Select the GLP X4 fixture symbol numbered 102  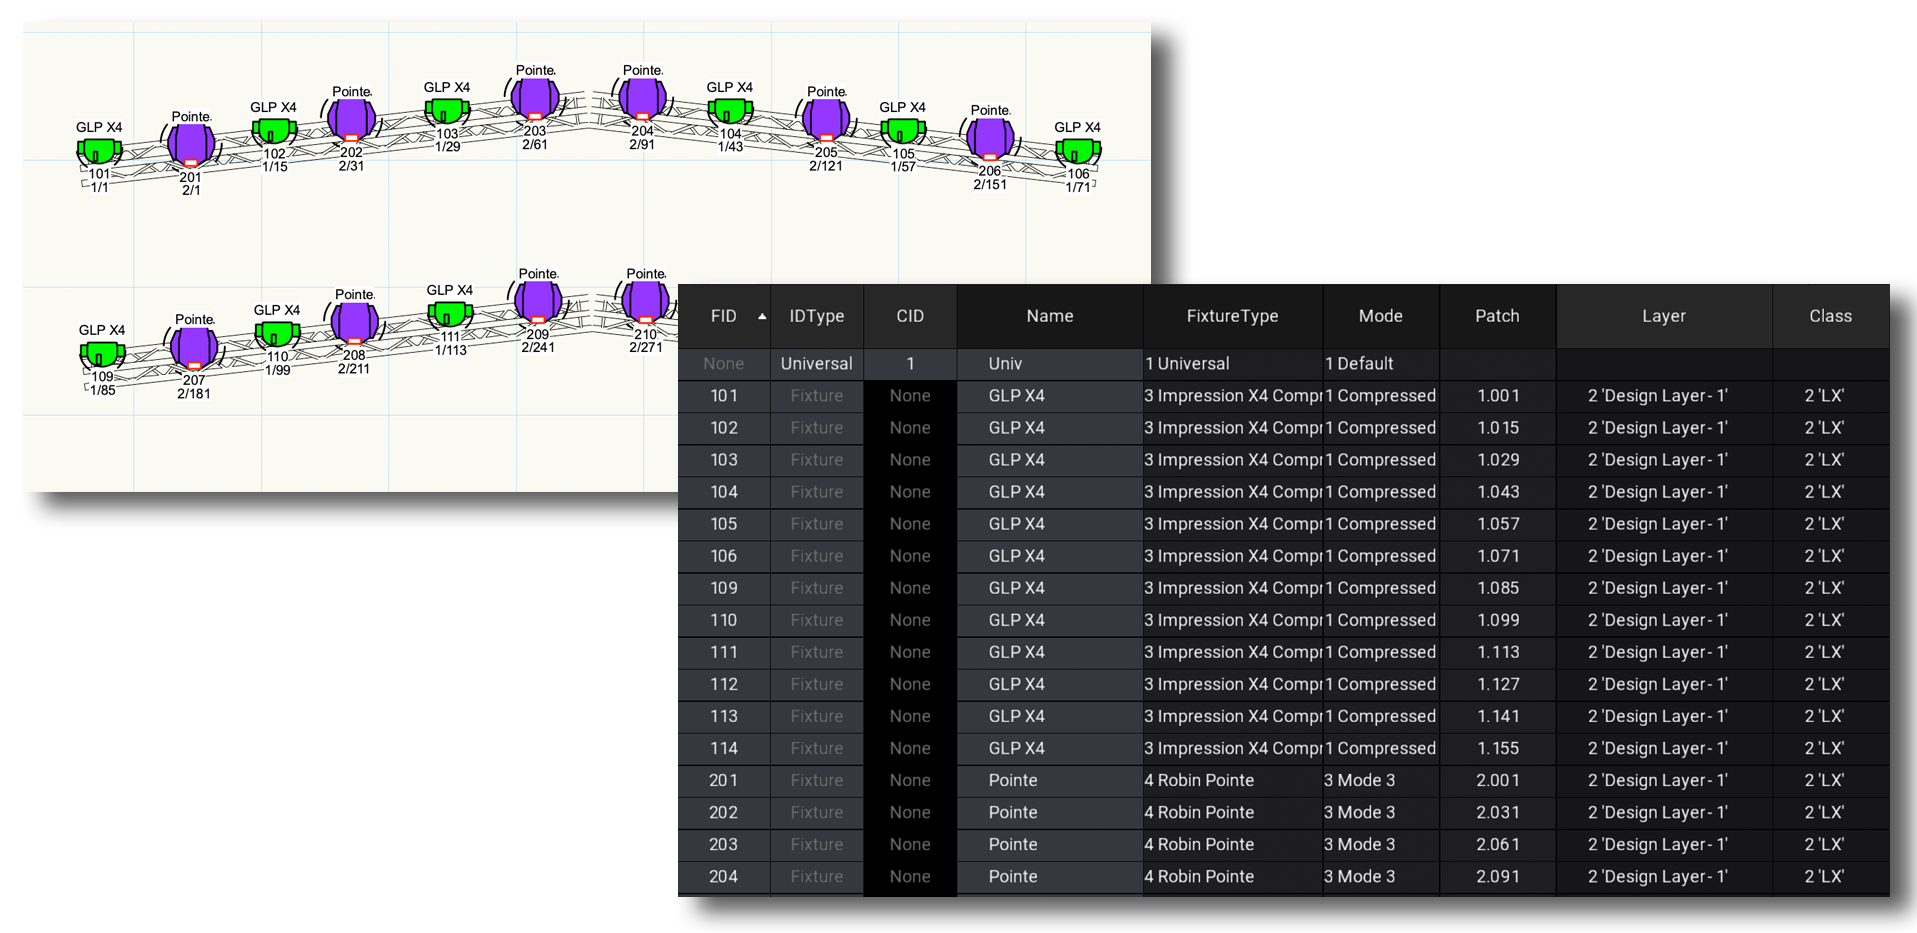[274, 131]
